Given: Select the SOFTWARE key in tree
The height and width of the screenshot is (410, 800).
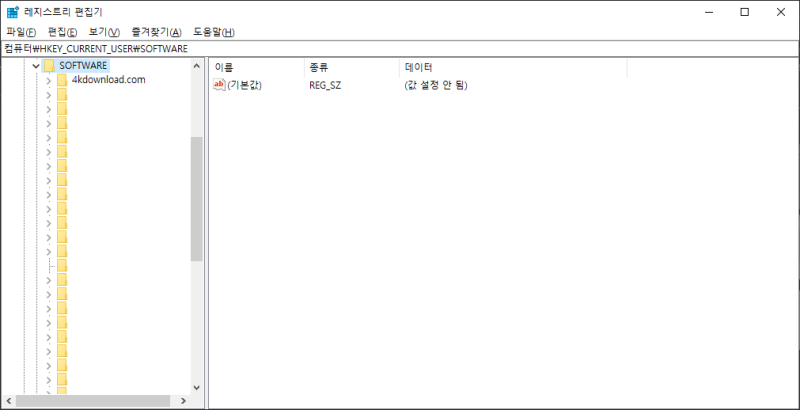Looking at the screenshot, I should [x=83, y=65].
